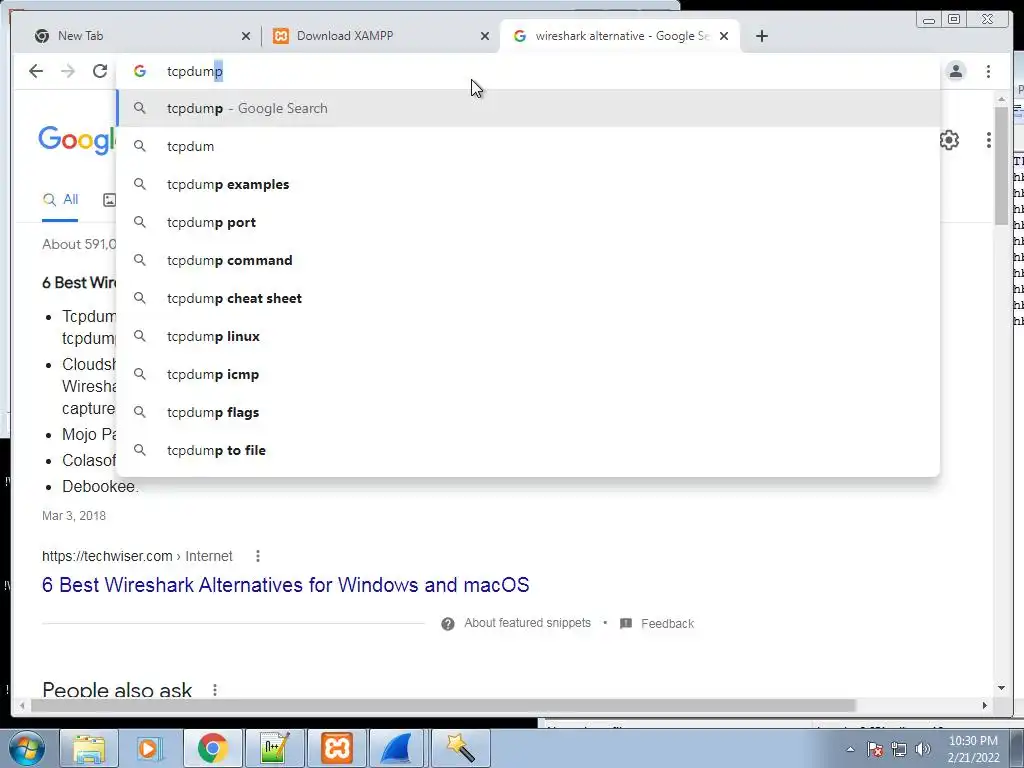Viewport: 1024px width, 768px height.
Task: Click the Debookee list item
Action: tap(100, 487)
